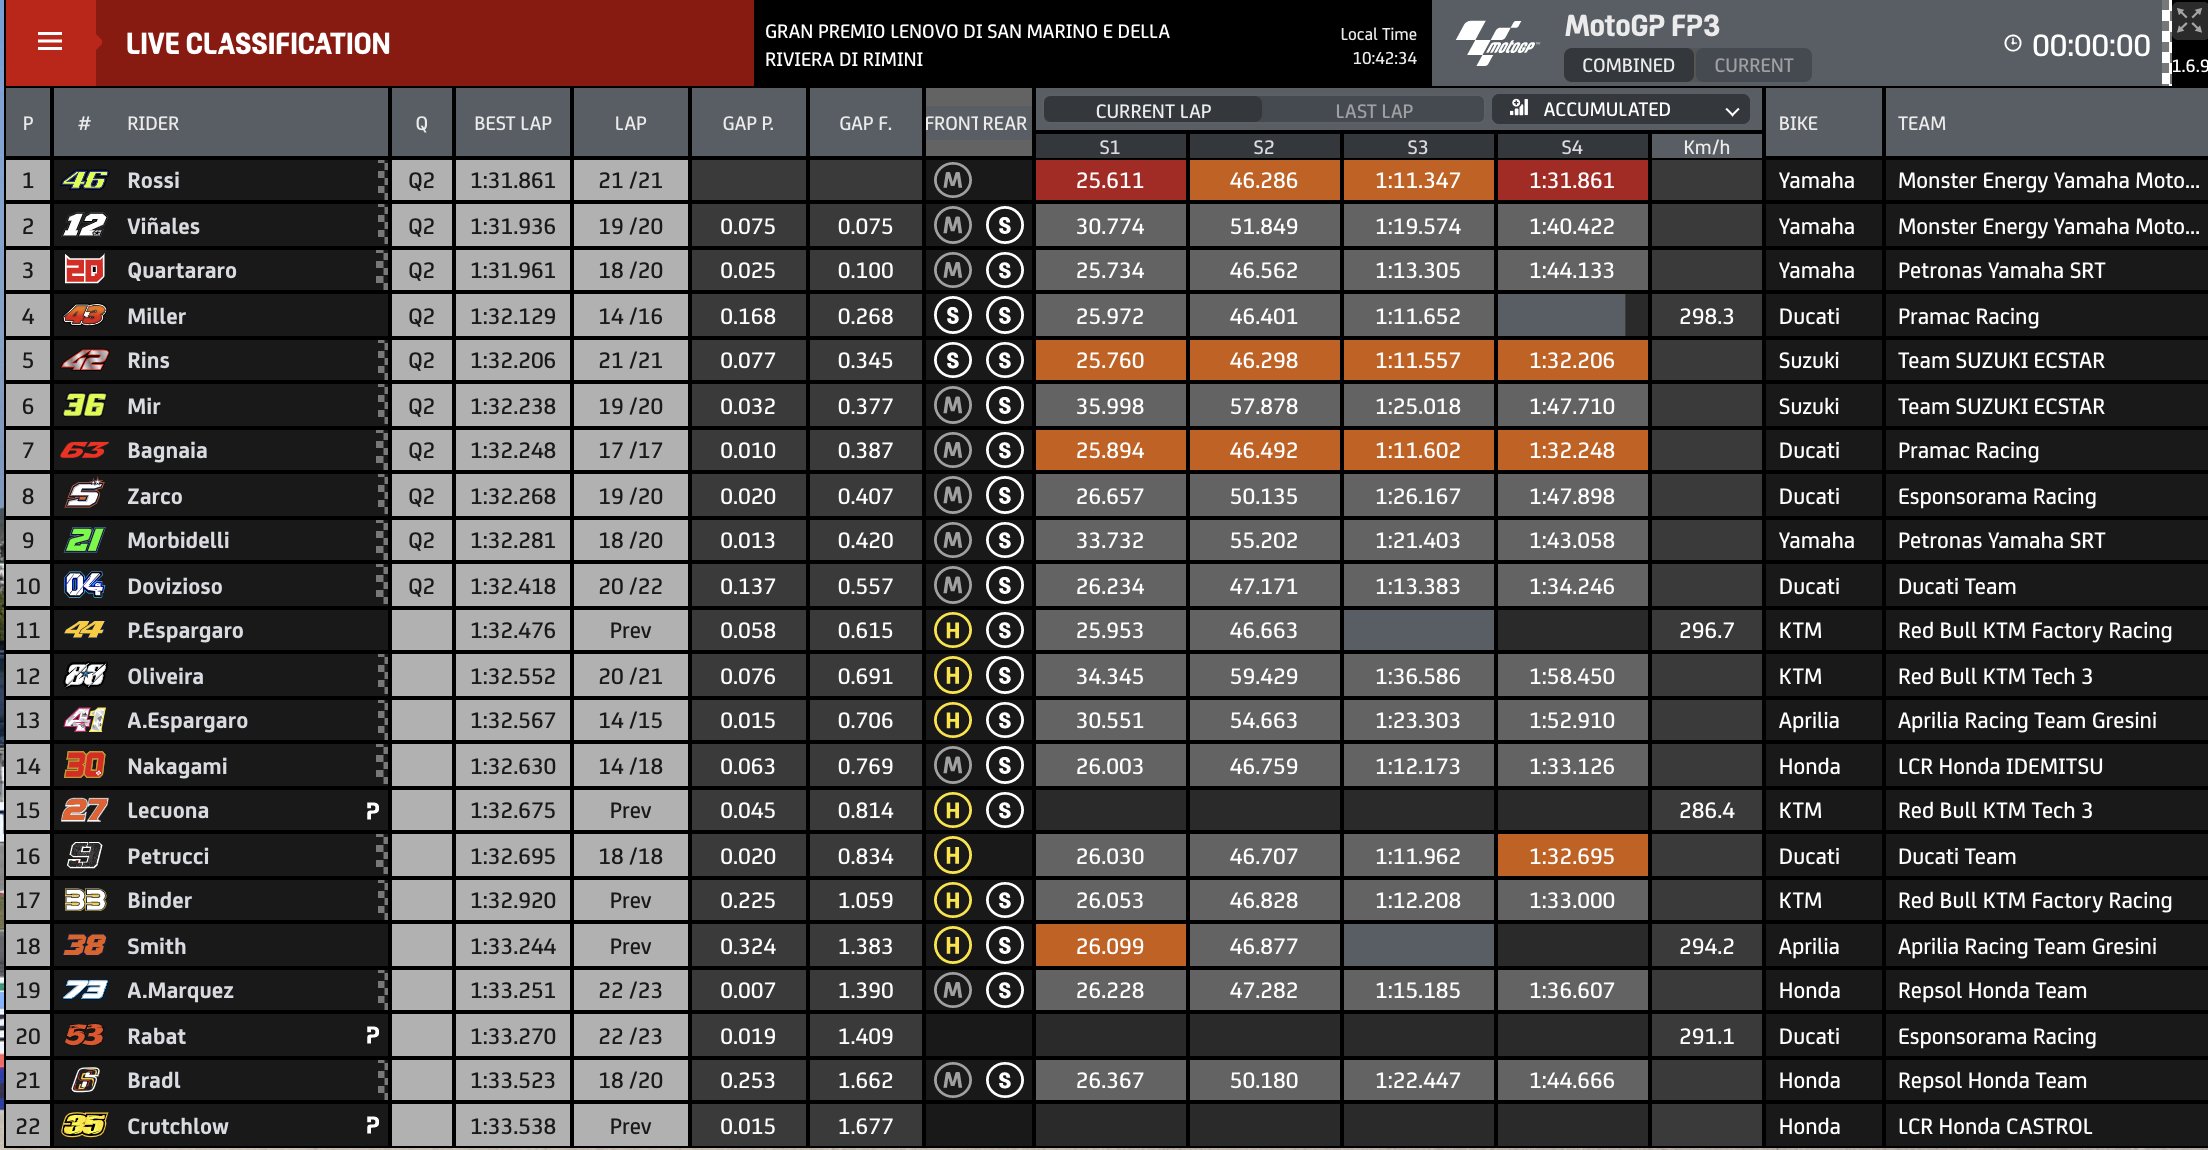
Task: Show LAST LAP sector times
Action: click(1374, 110)
